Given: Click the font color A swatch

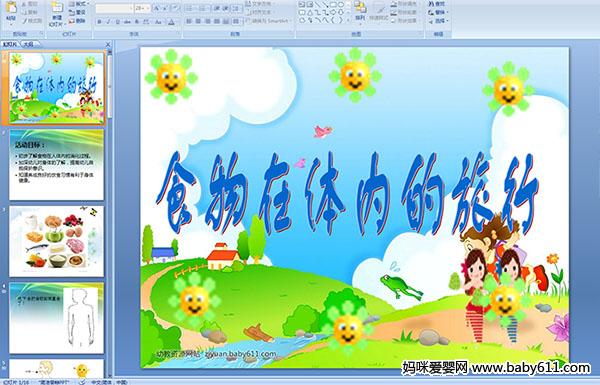Looking at the screenshot, I should [x=171, y=22].
